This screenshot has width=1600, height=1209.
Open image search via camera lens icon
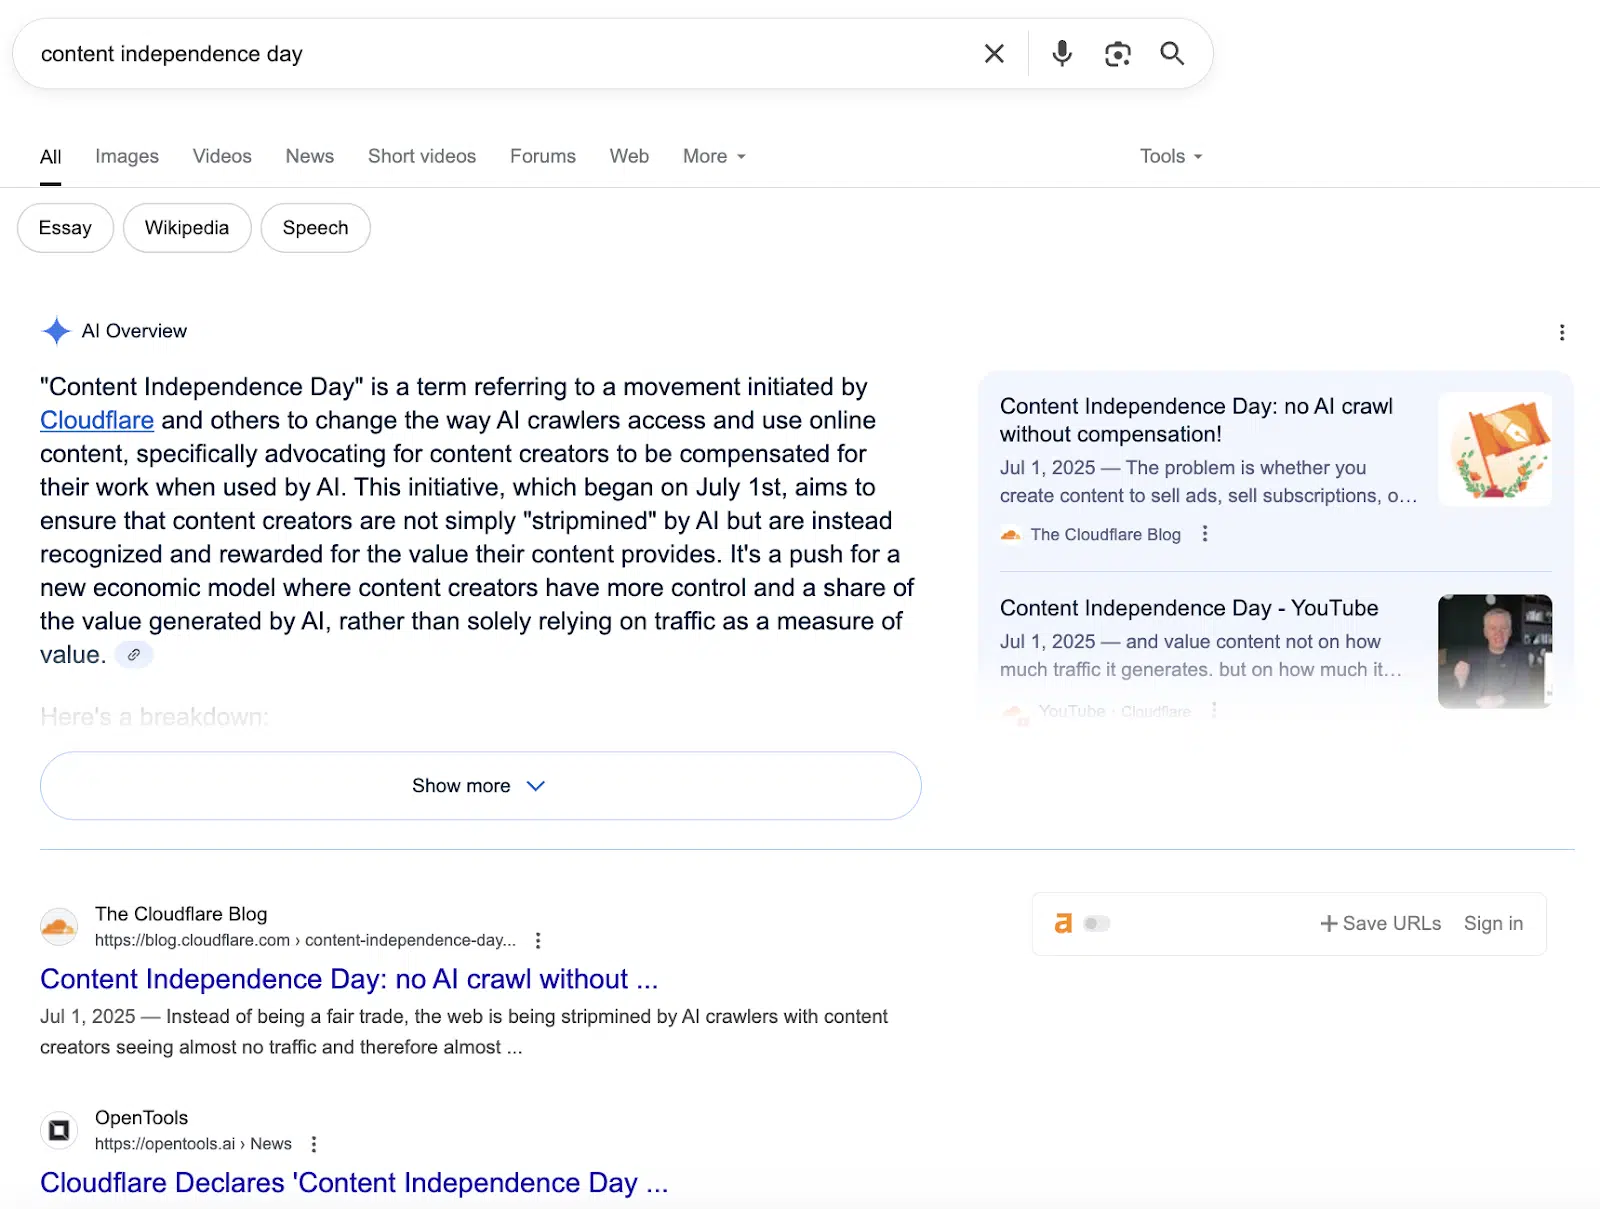pos(1117,54)
